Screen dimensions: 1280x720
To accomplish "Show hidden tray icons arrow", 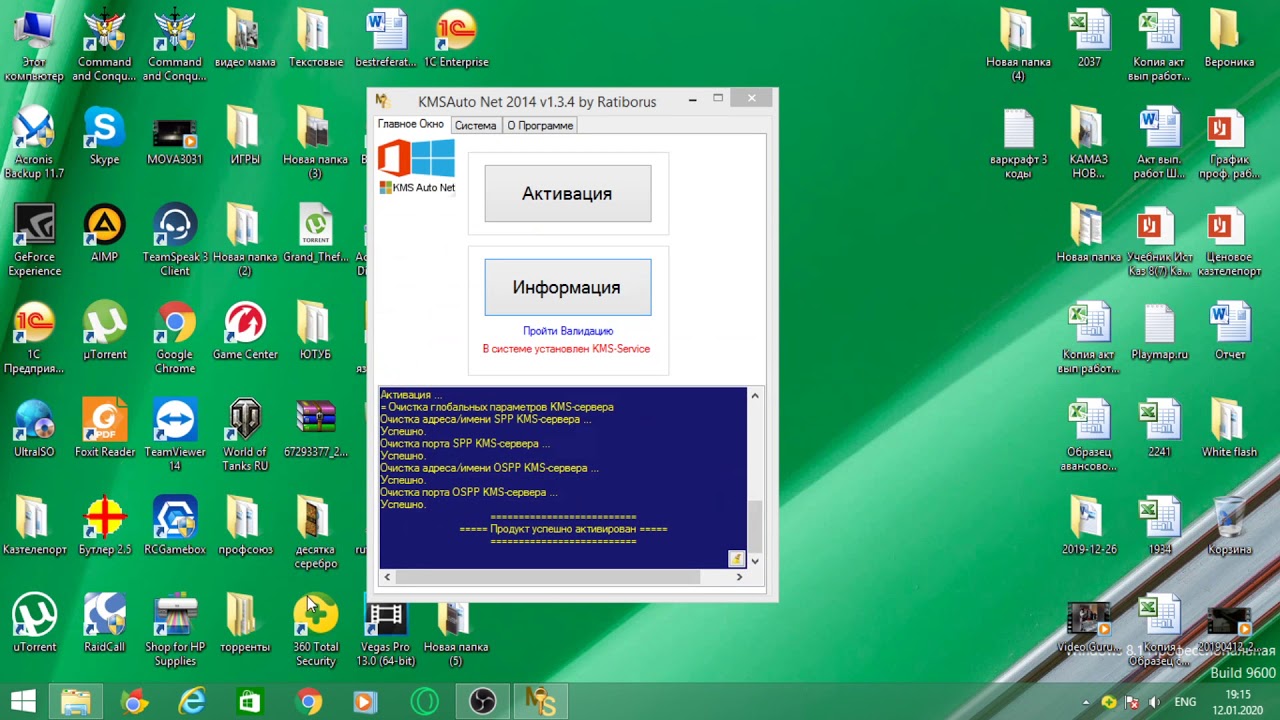I will click(1088, 702).
